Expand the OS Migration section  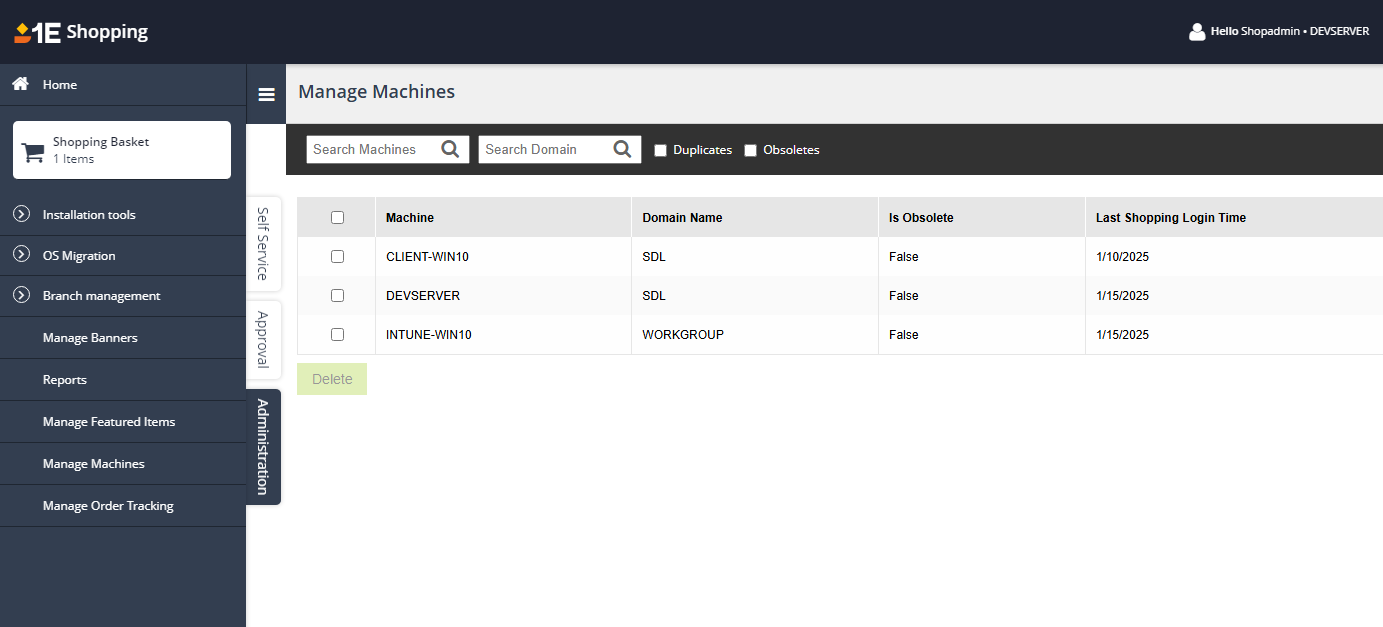click(21, 255)
